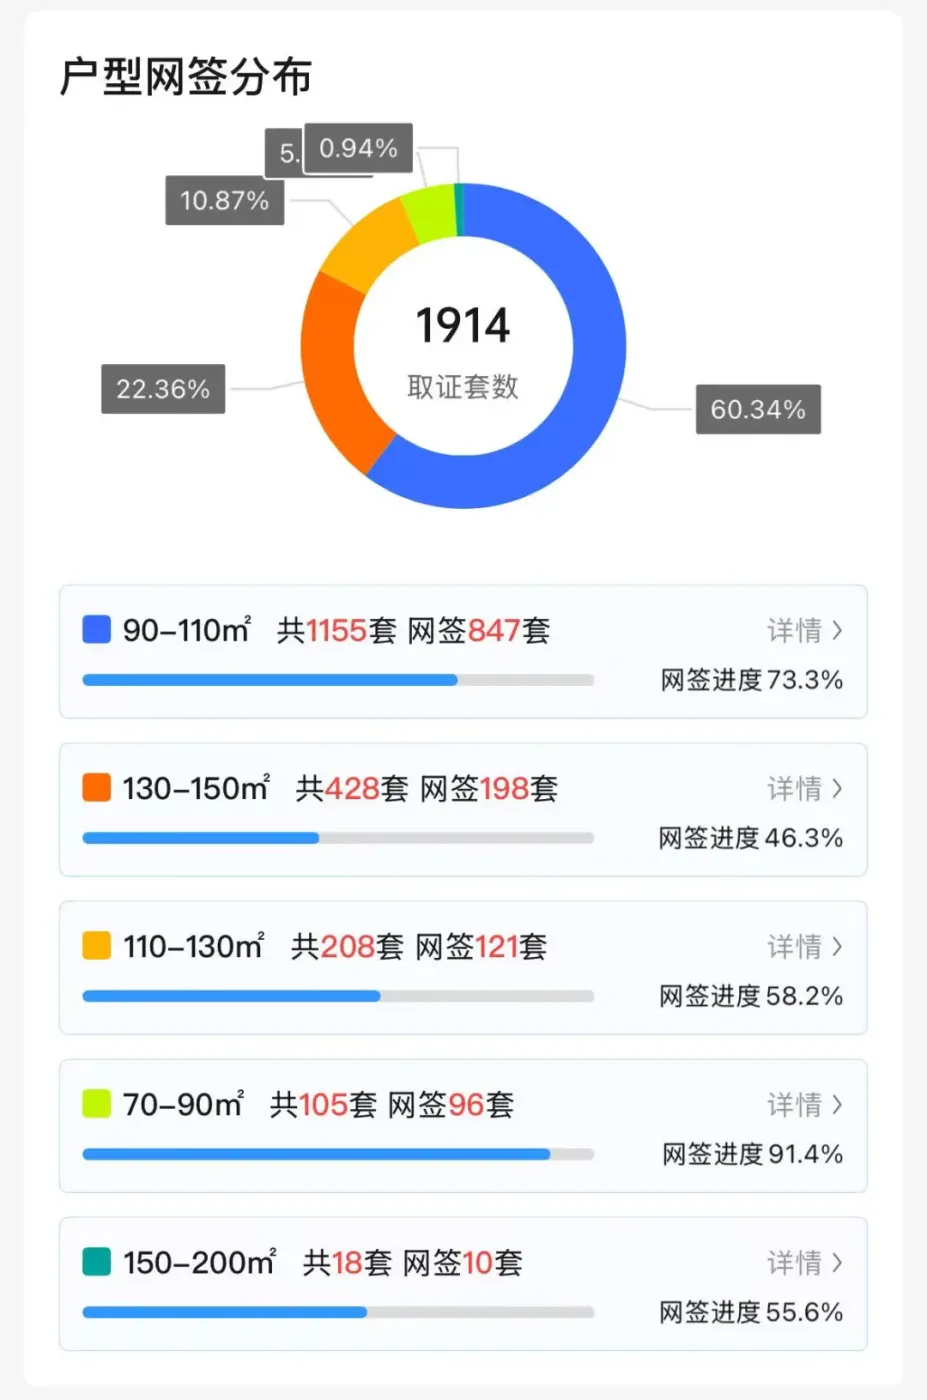Click the 0.94% chart label

[358, 149]
